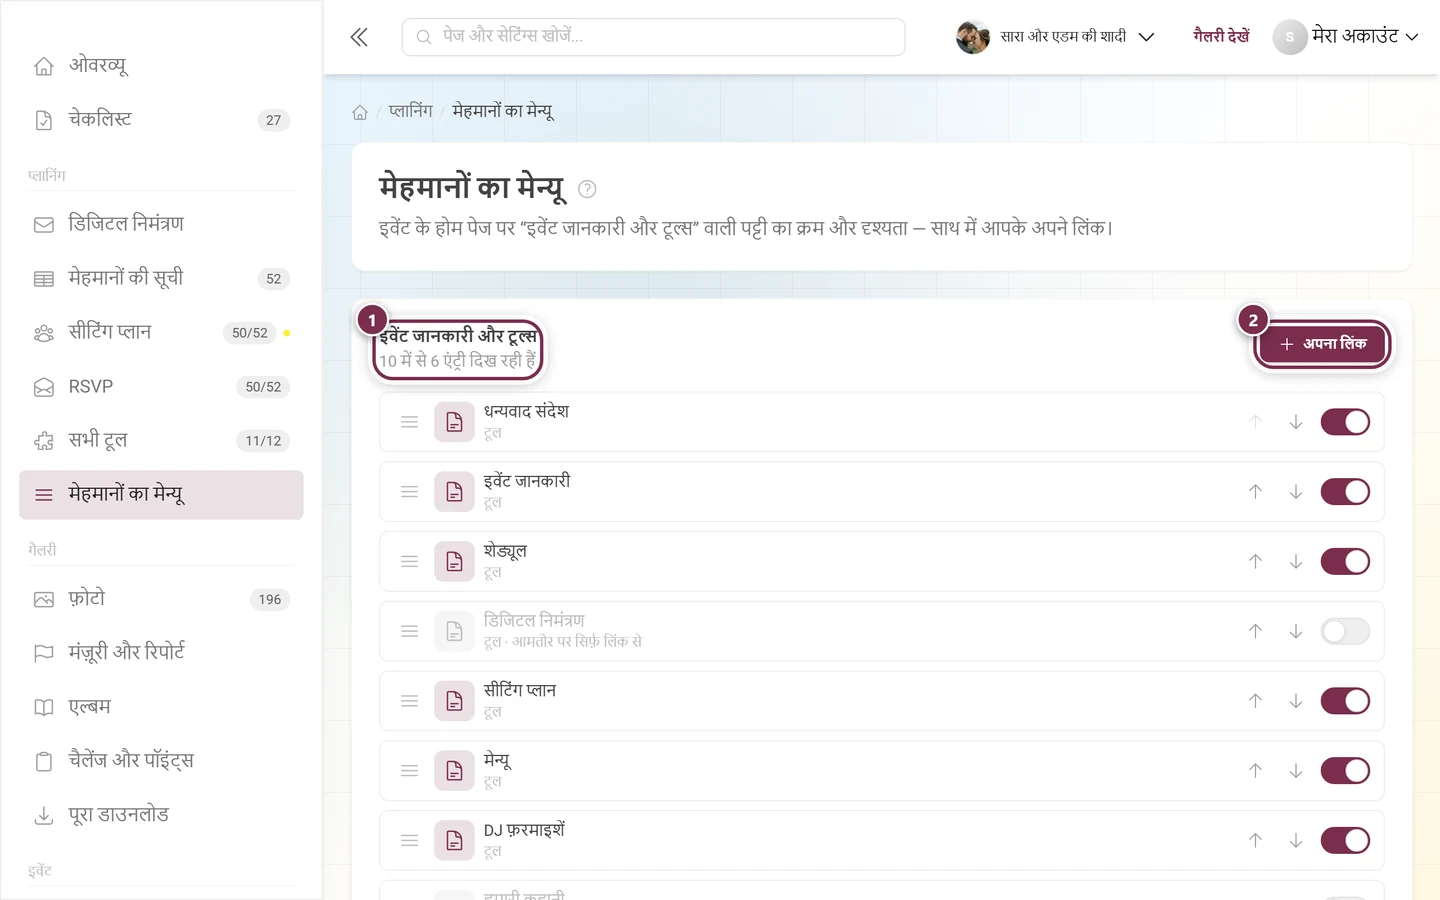Move इवेंट जानकारी row up
1440x900 pixels.
point(1255,492)
